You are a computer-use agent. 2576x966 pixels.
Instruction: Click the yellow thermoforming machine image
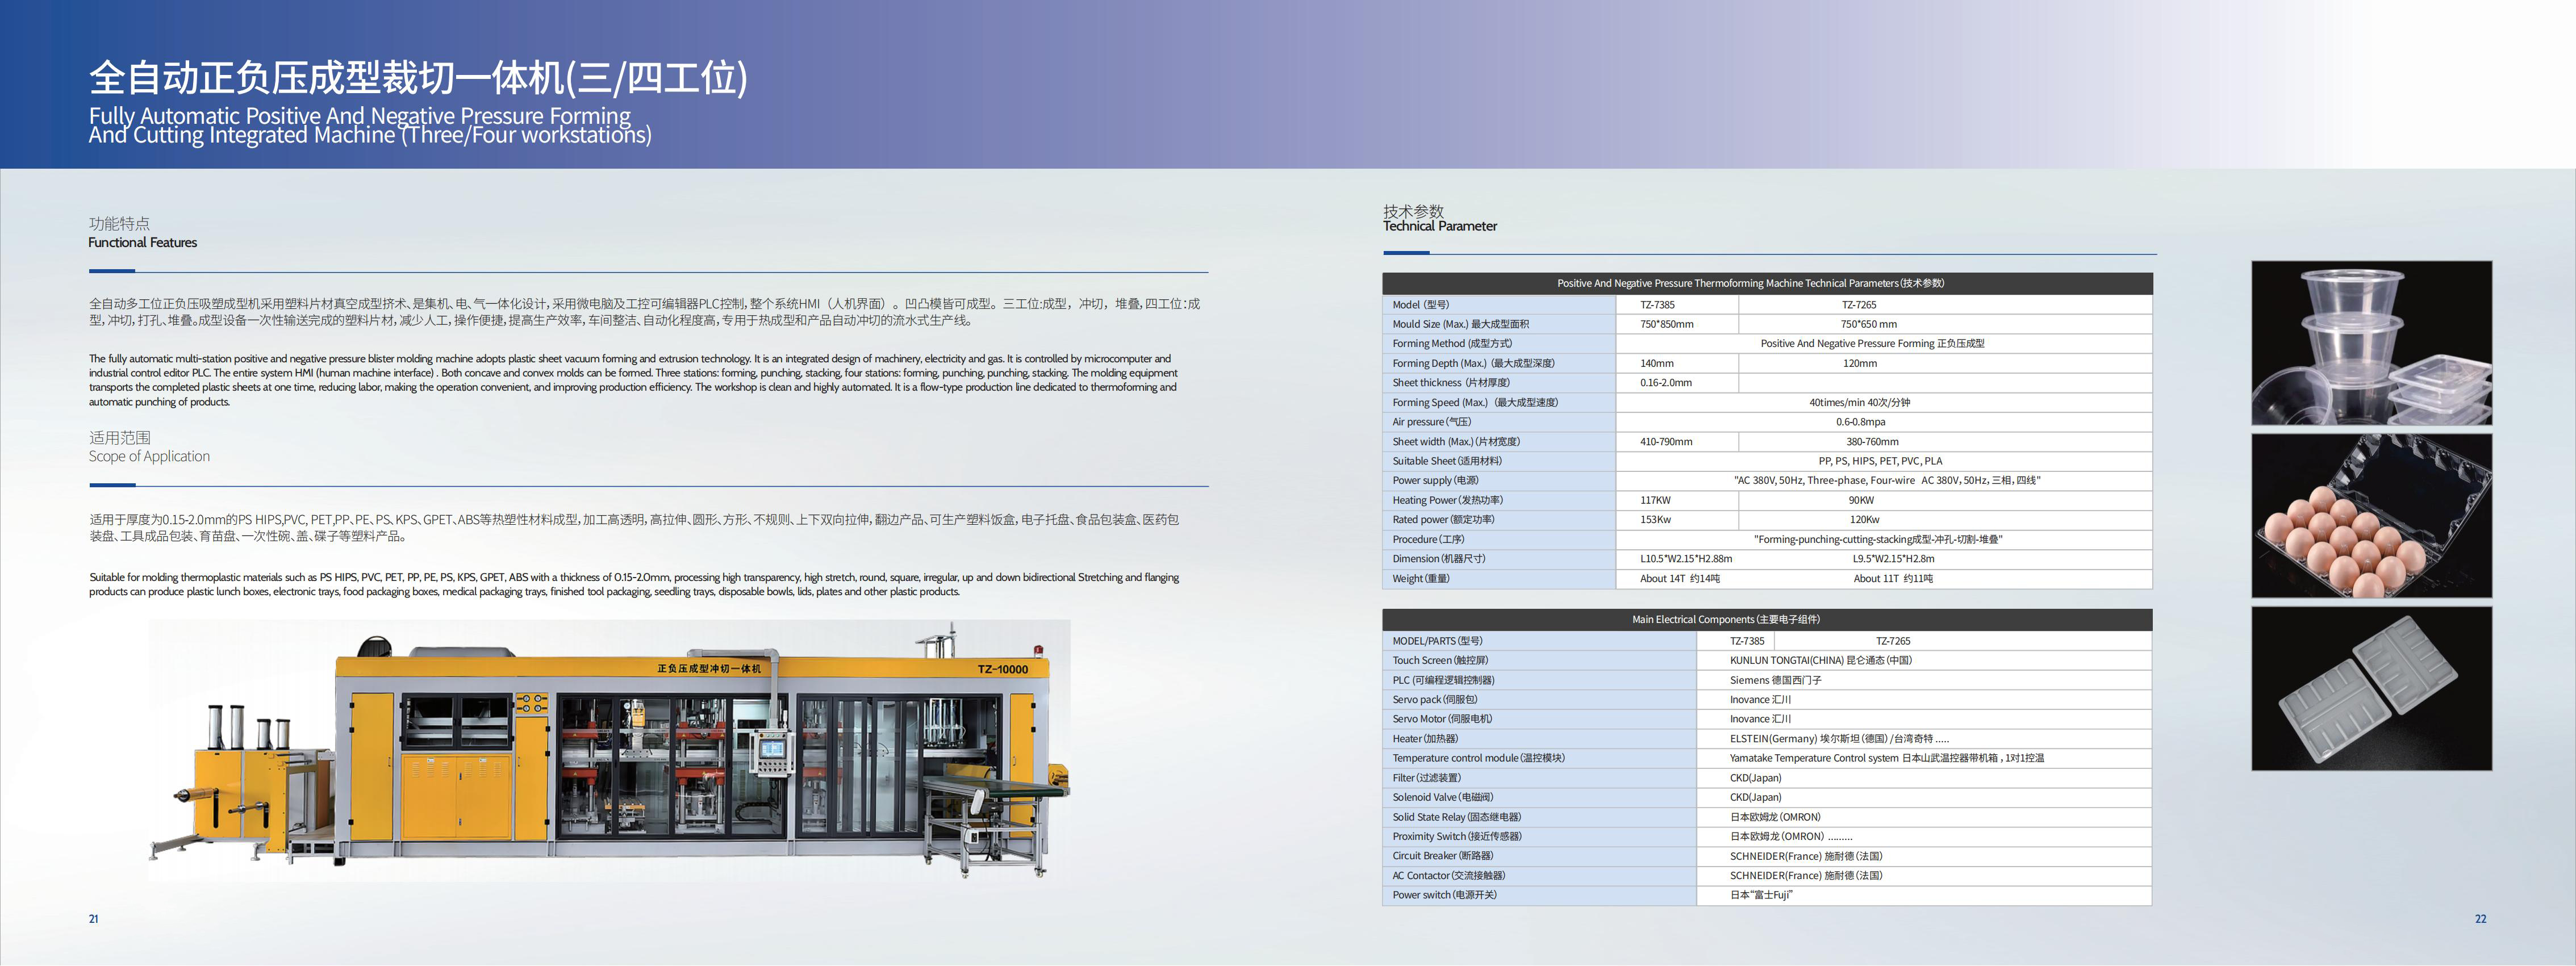pyautogui.click(x=610, y=751)
